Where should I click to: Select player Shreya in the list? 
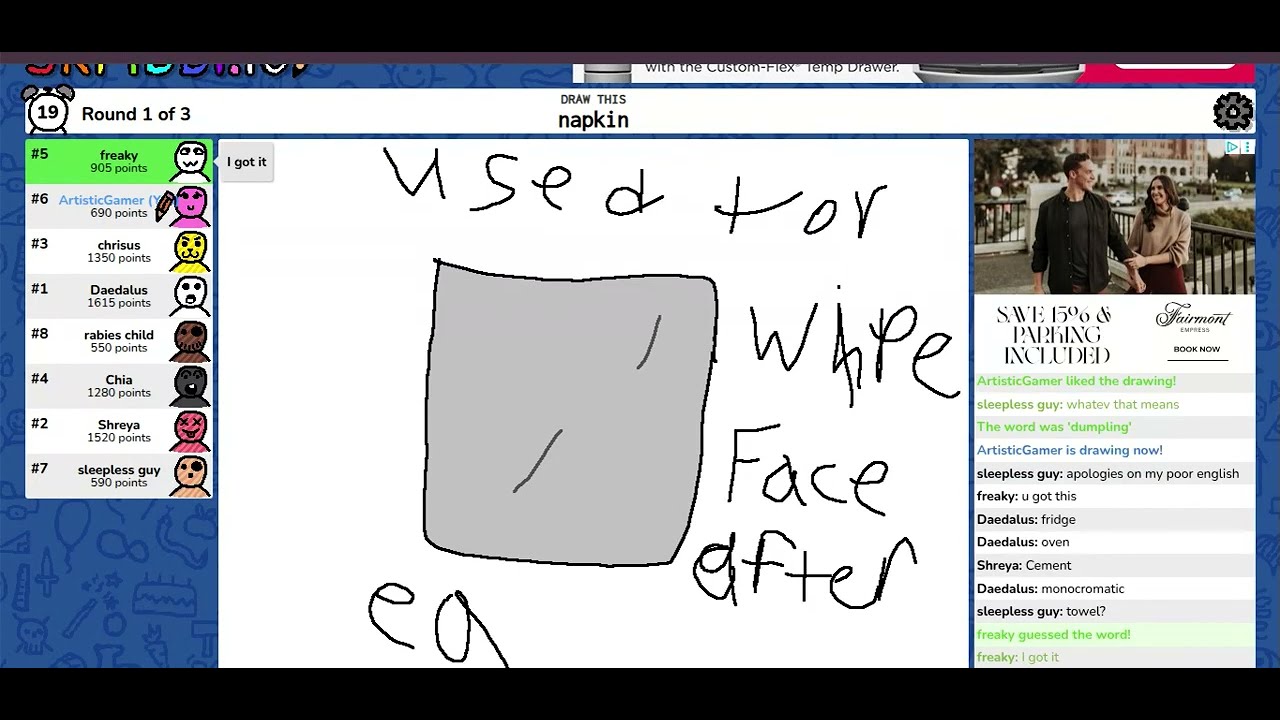pos(119,430)
